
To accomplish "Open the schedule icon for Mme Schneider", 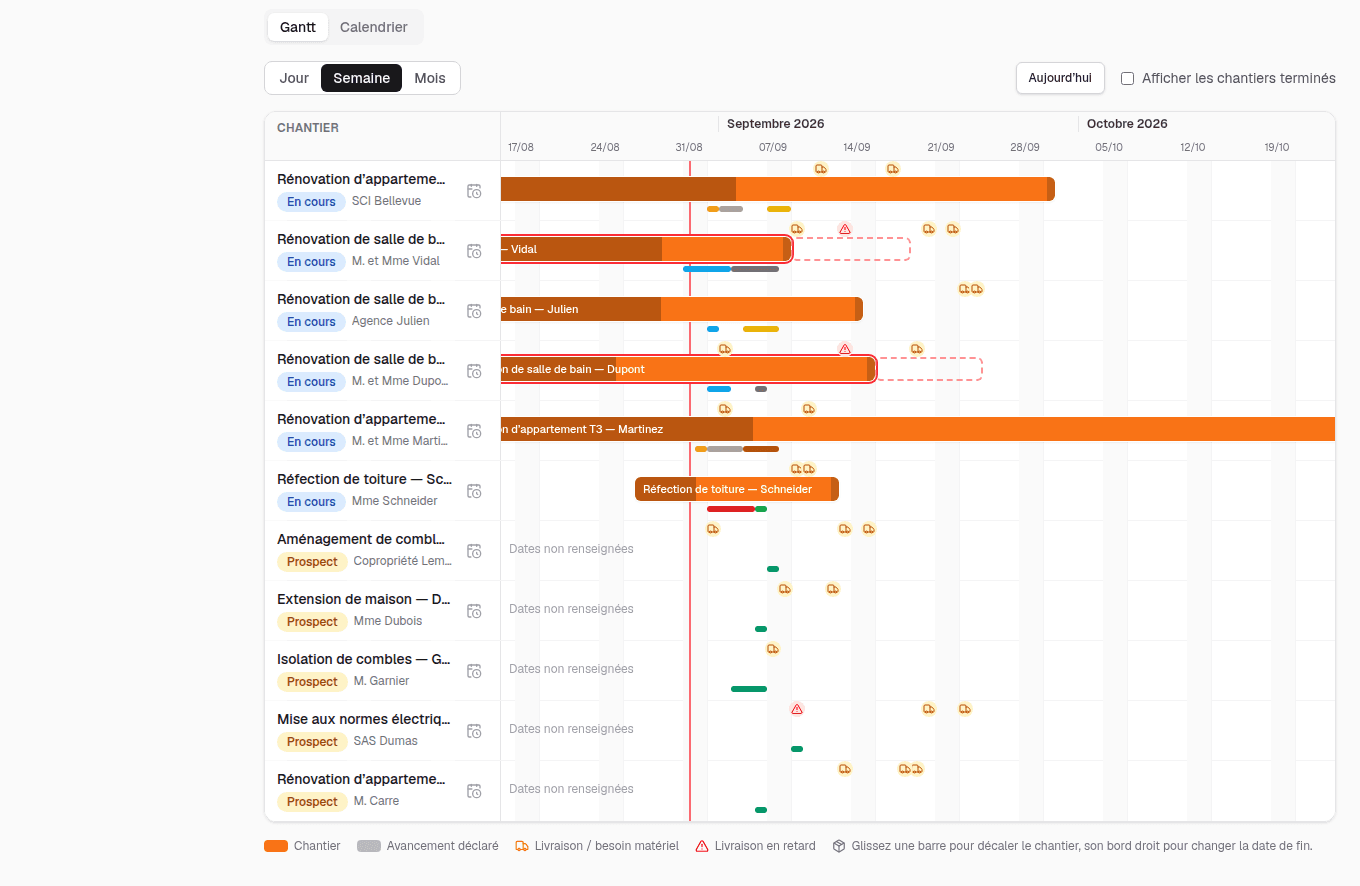I will click(x=475, y=491).
